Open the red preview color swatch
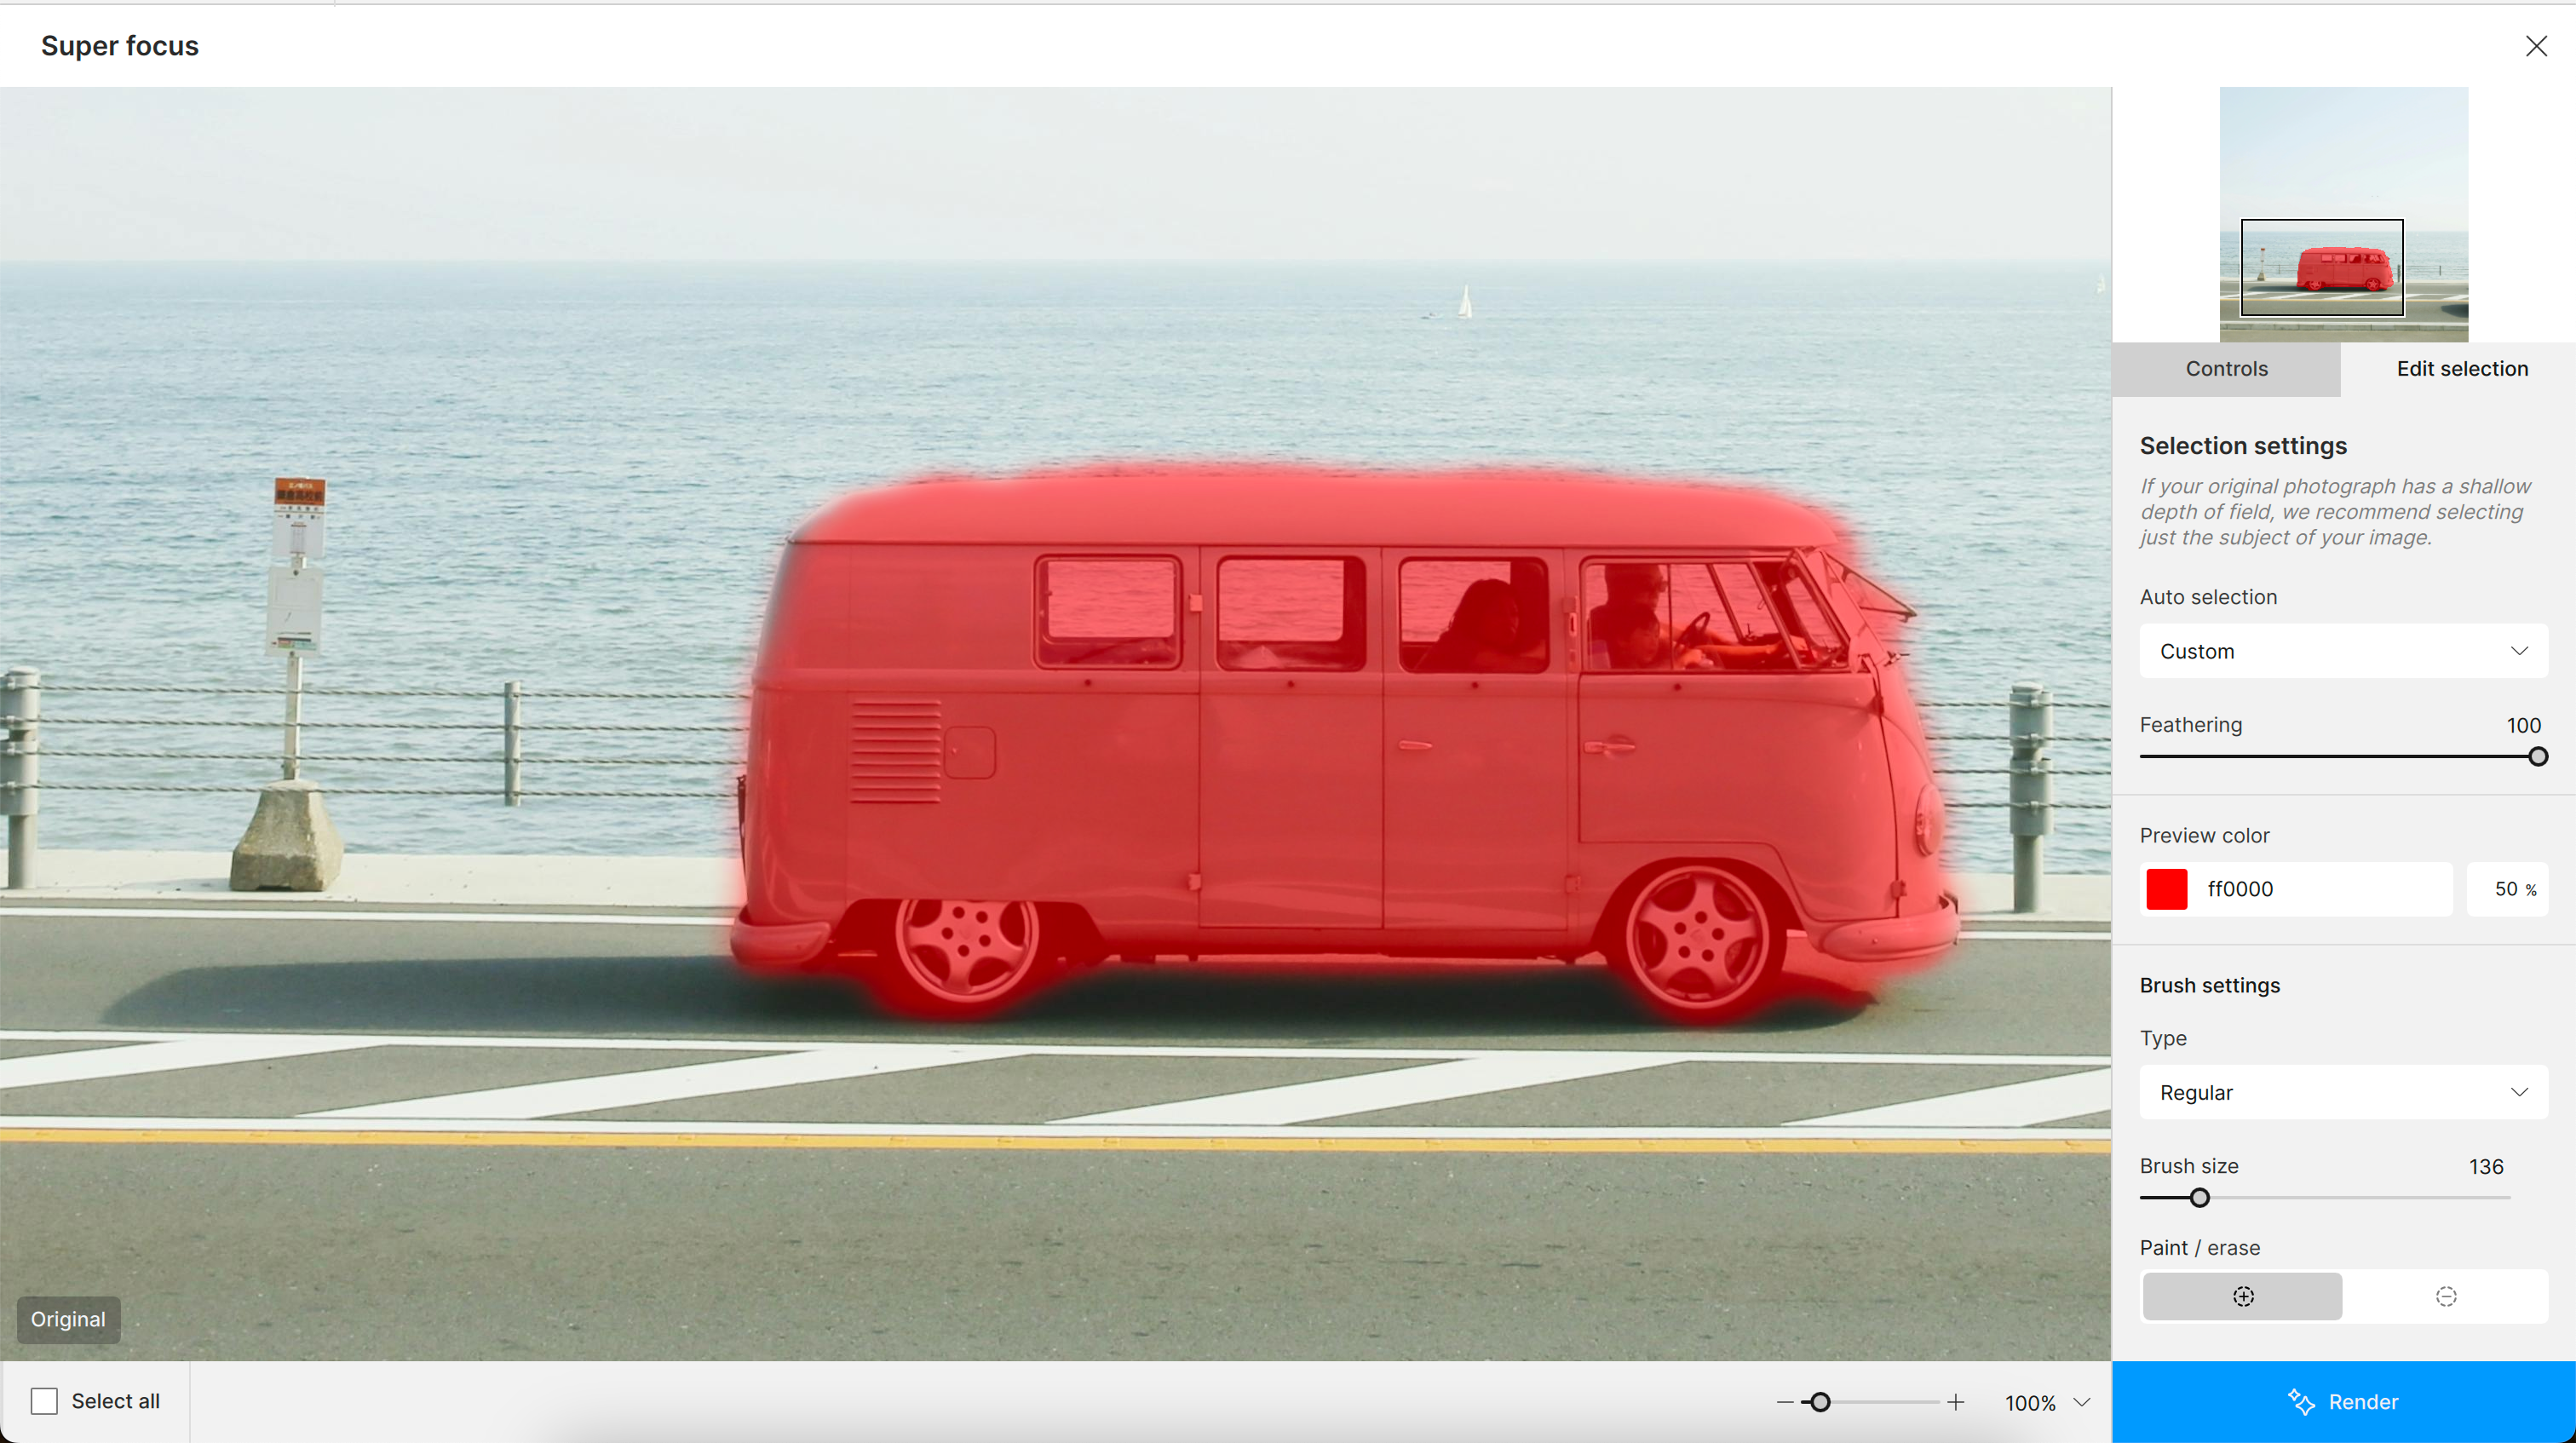Viewport: 2576px width, 1443px height. coord(2166,889)
